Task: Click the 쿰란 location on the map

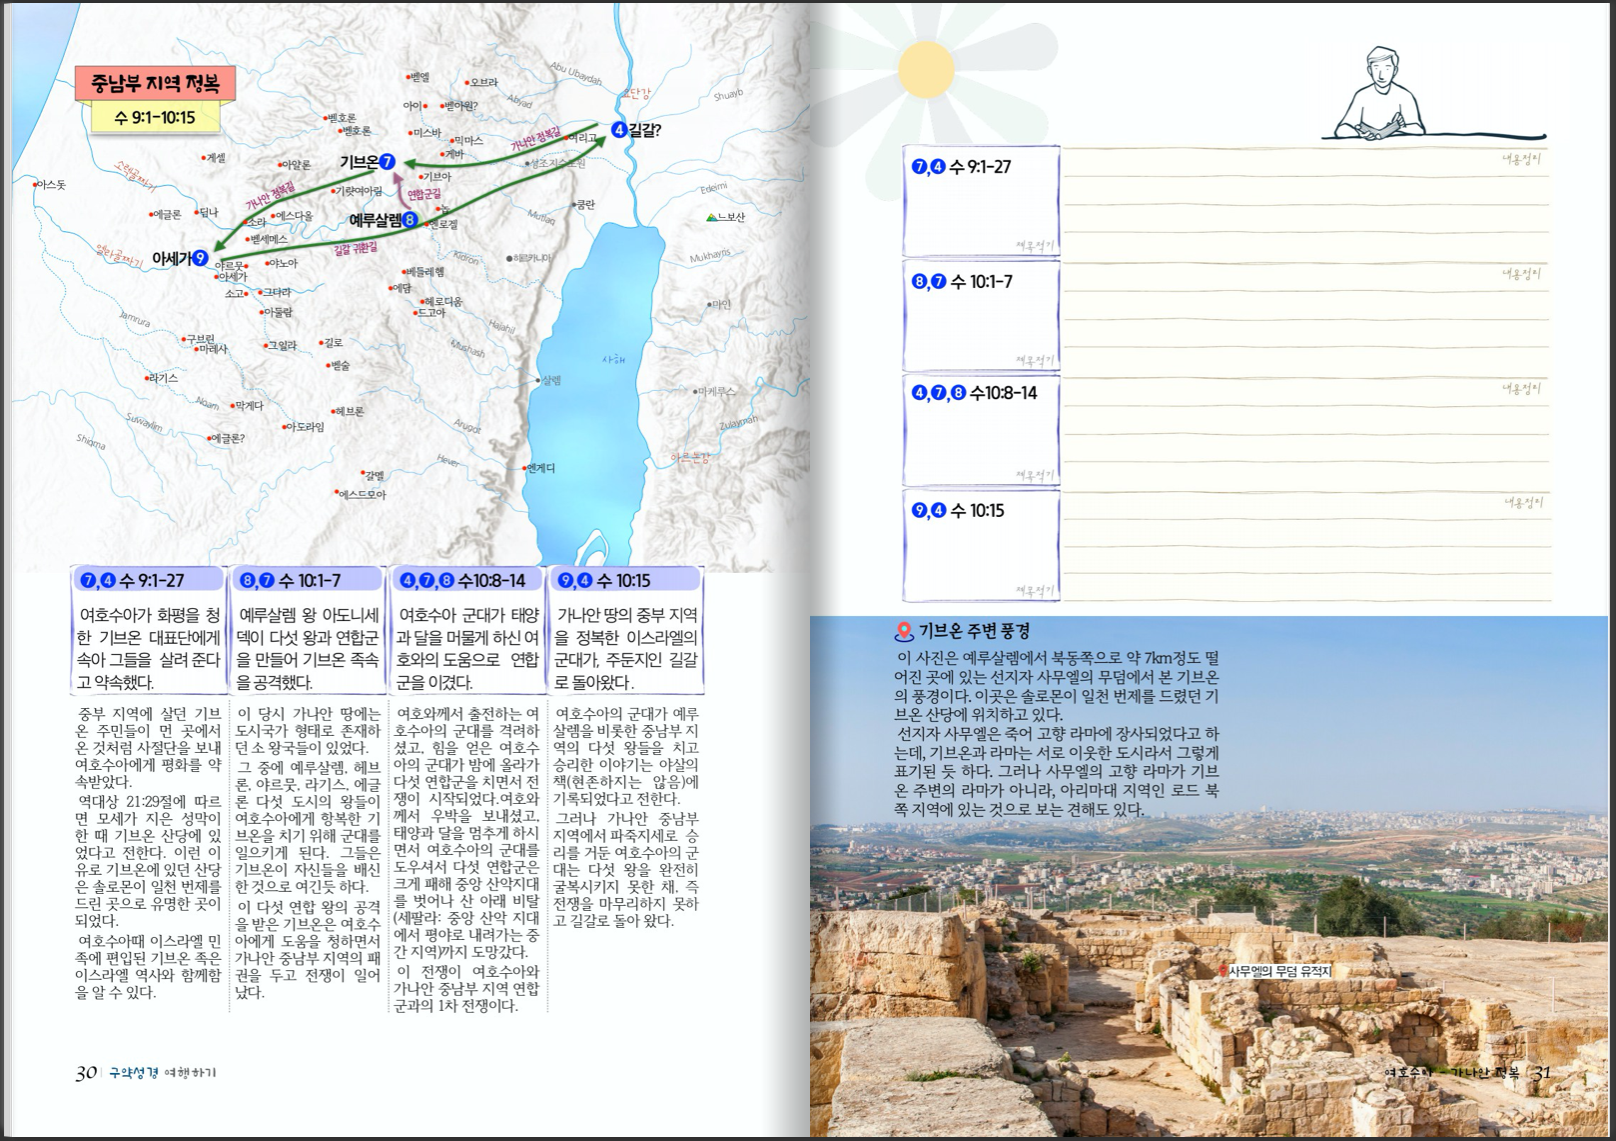Action: (x=583, y=204)
